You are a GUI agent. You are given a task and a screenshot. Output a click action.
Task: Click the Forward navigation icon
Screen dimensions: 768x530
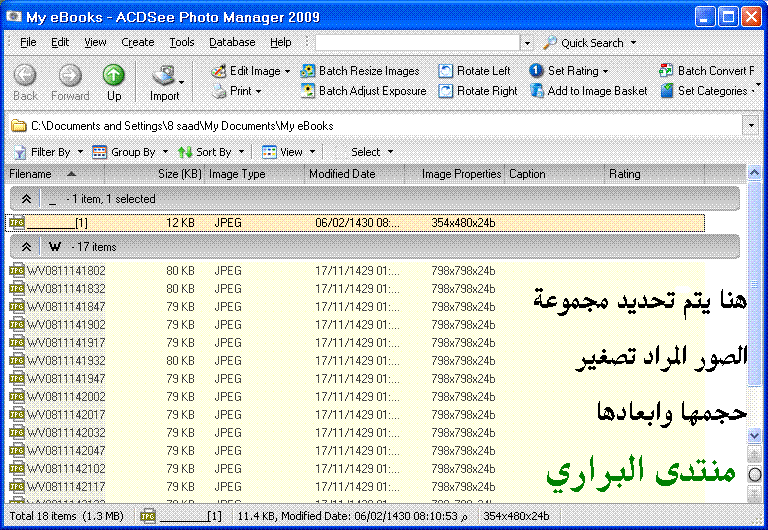point(70,75)
